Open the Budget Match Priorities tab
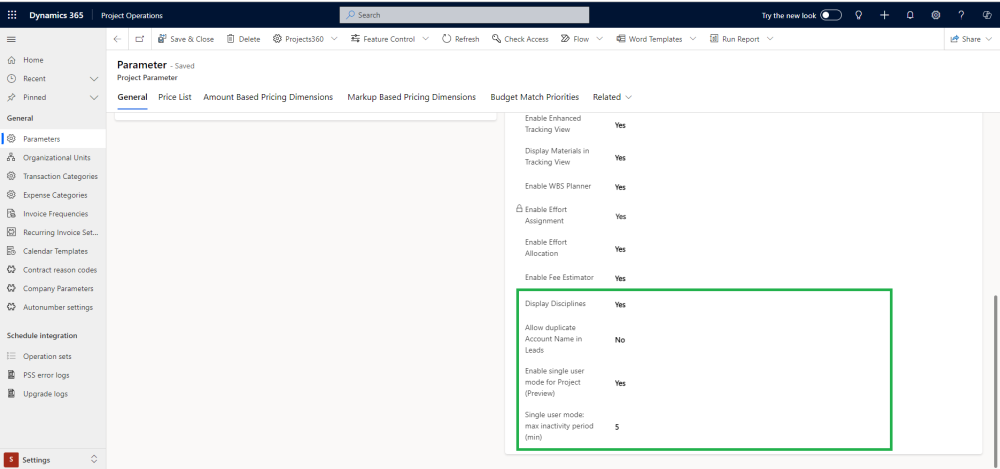 click(534, 97)
